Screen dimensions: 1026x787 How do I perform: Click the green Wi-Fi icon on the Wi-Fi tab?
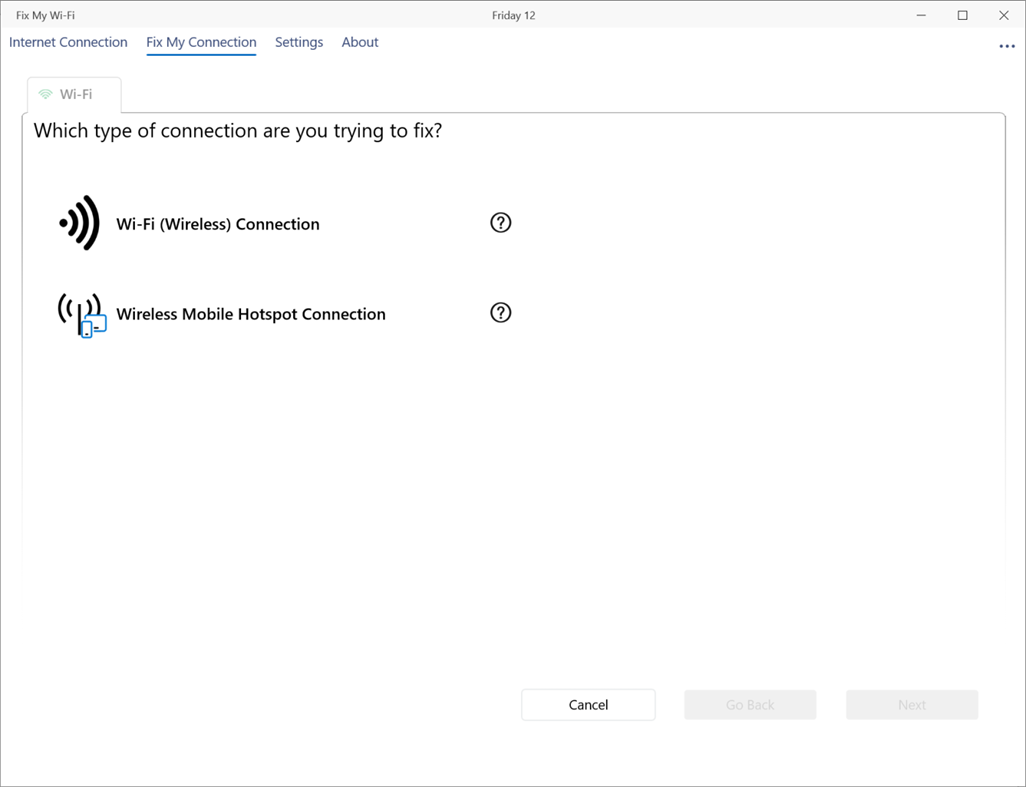pyautogui.click(x=45, y=95)
